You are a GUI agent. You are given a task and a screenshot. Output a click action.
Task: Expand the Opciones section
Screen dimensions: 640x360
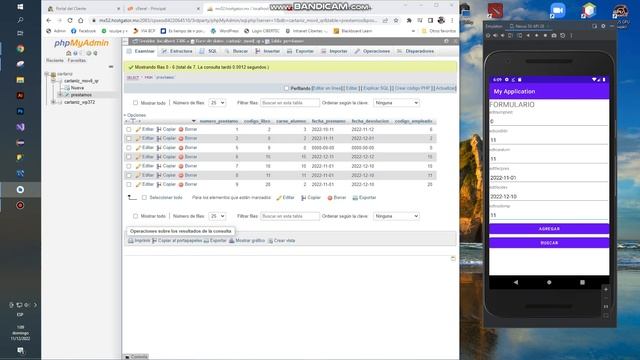click(135, 115)
